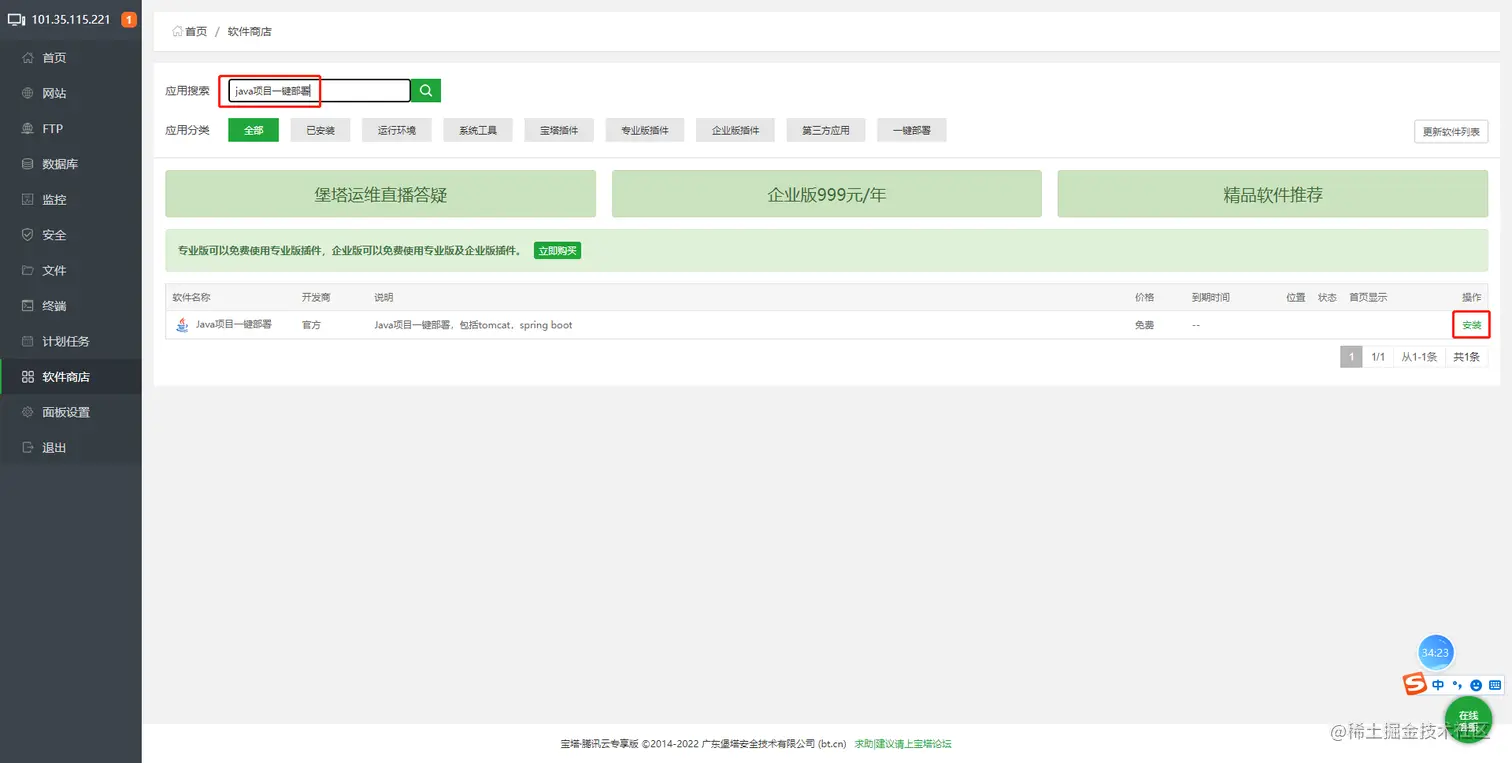
Task: Select the 企业版插件 category tab
Action: (736, 130)
